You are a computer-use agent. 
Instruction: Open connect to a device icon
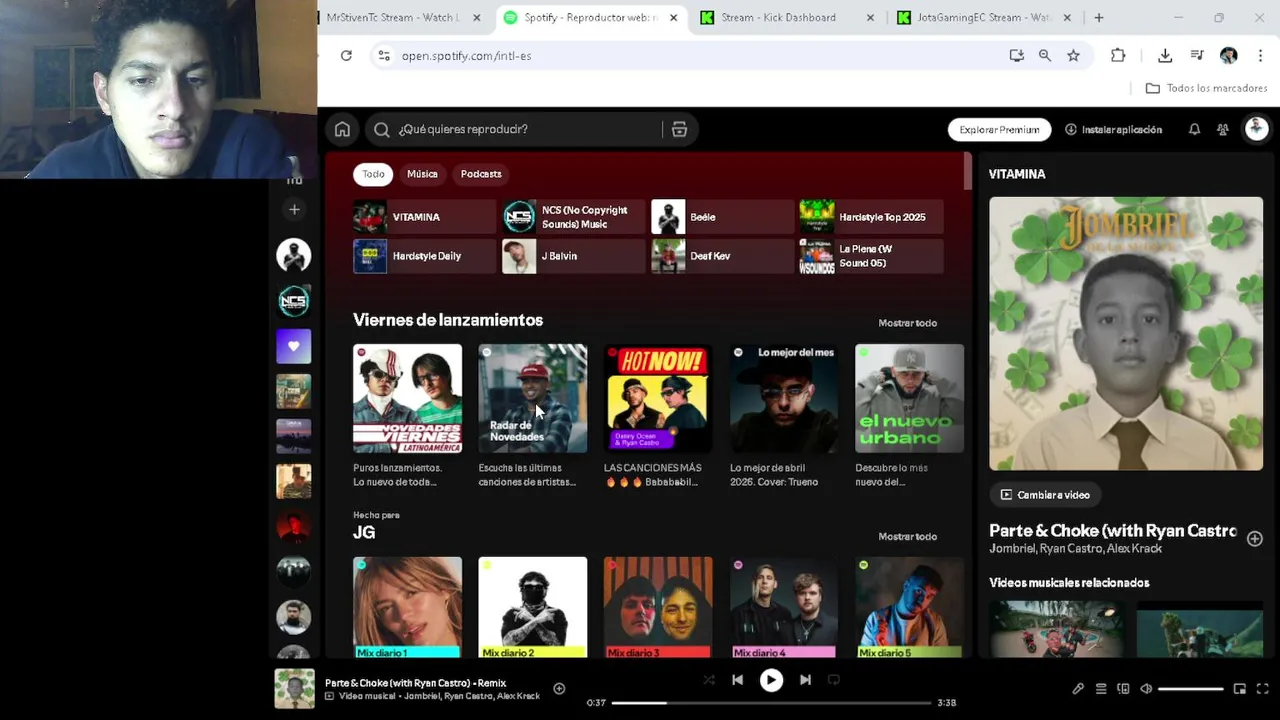1123,688
